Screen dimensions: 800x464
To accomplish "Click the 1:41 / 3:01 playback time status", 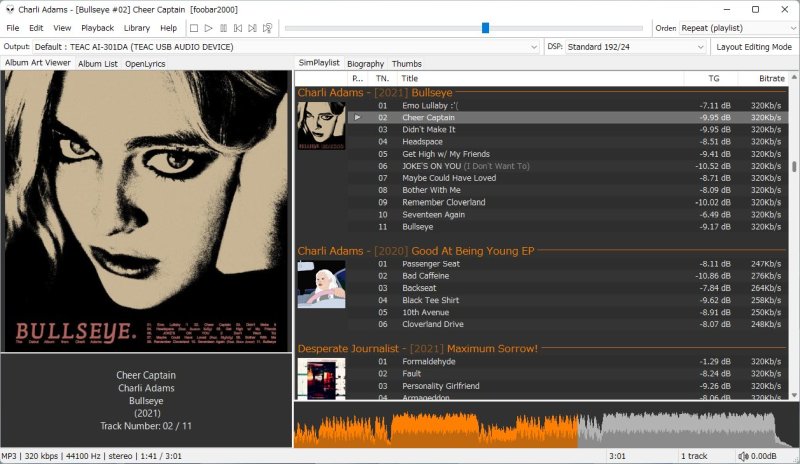I will point(161,456).
